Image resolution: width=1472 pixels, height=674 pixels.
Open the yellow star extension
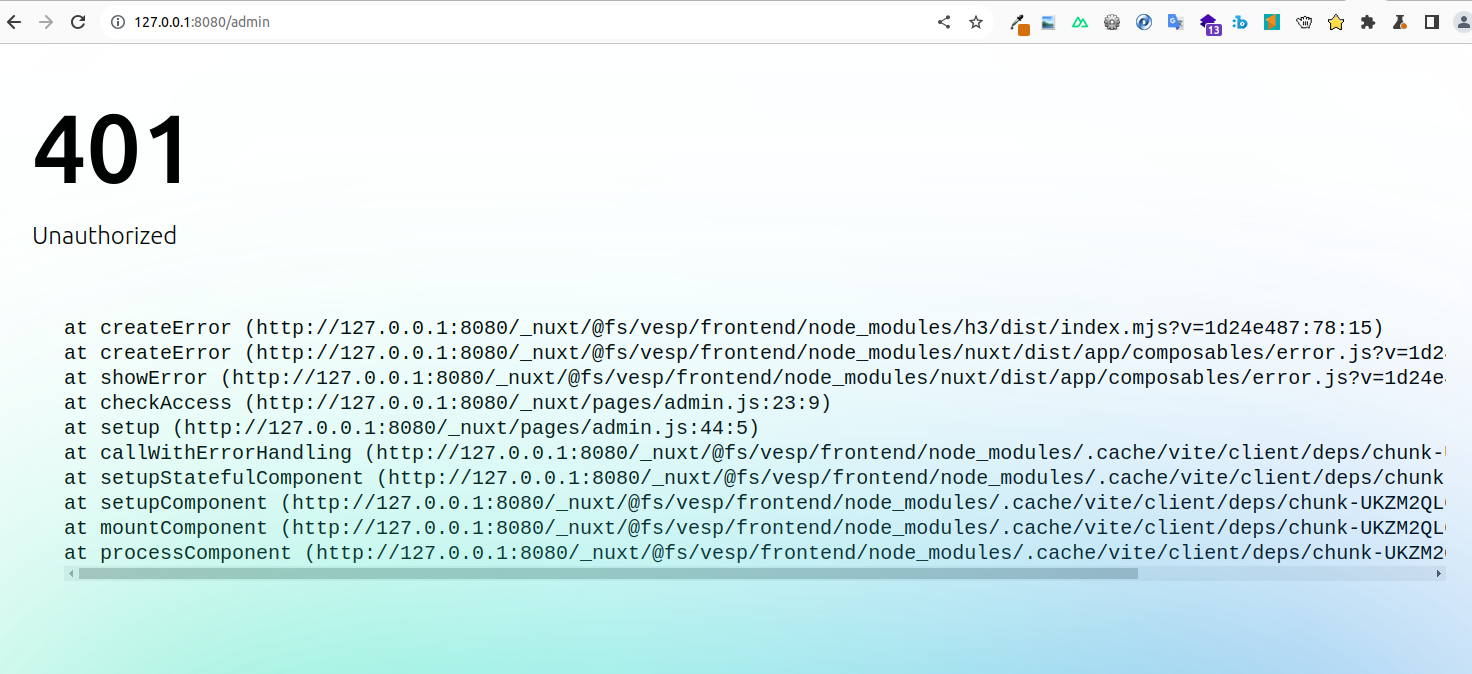click(x=1336, y=22)
